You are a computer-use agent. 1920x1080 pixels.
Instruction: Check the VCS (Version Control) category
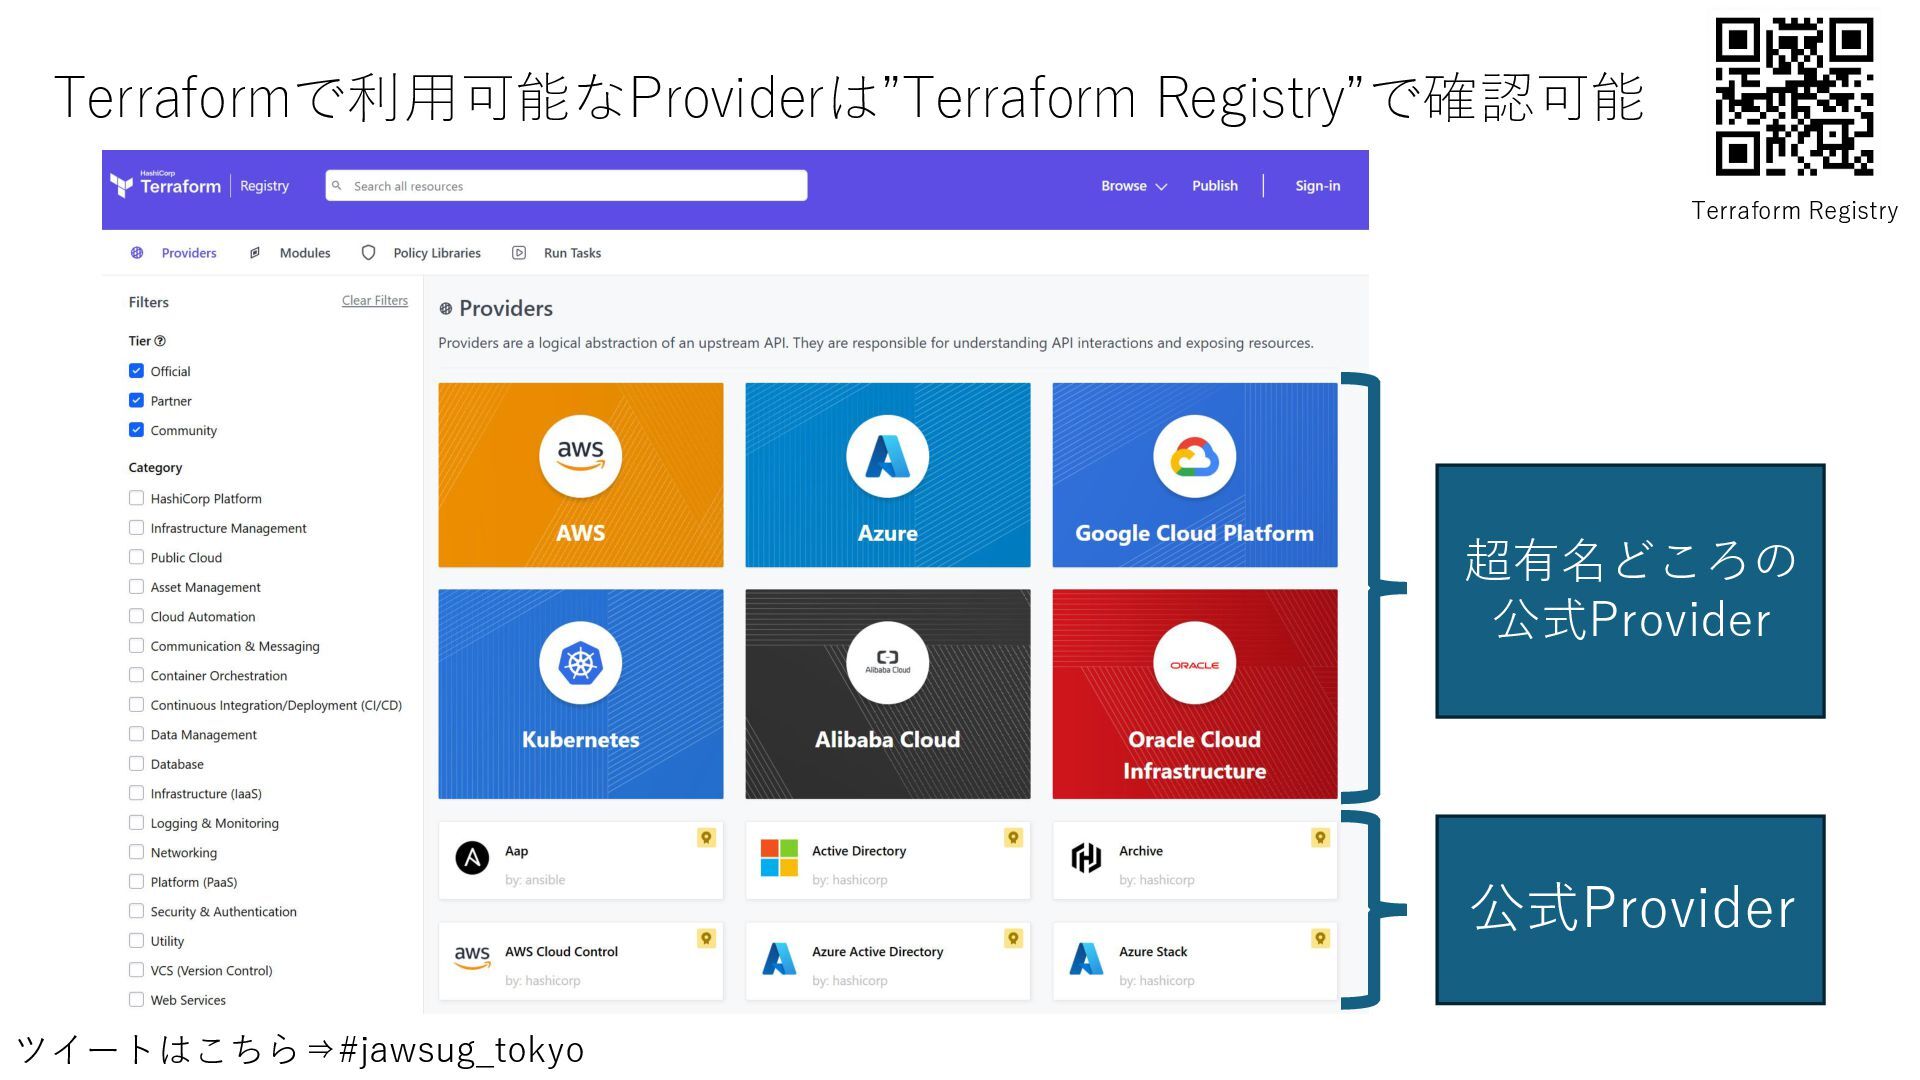(x=136, y=970)
